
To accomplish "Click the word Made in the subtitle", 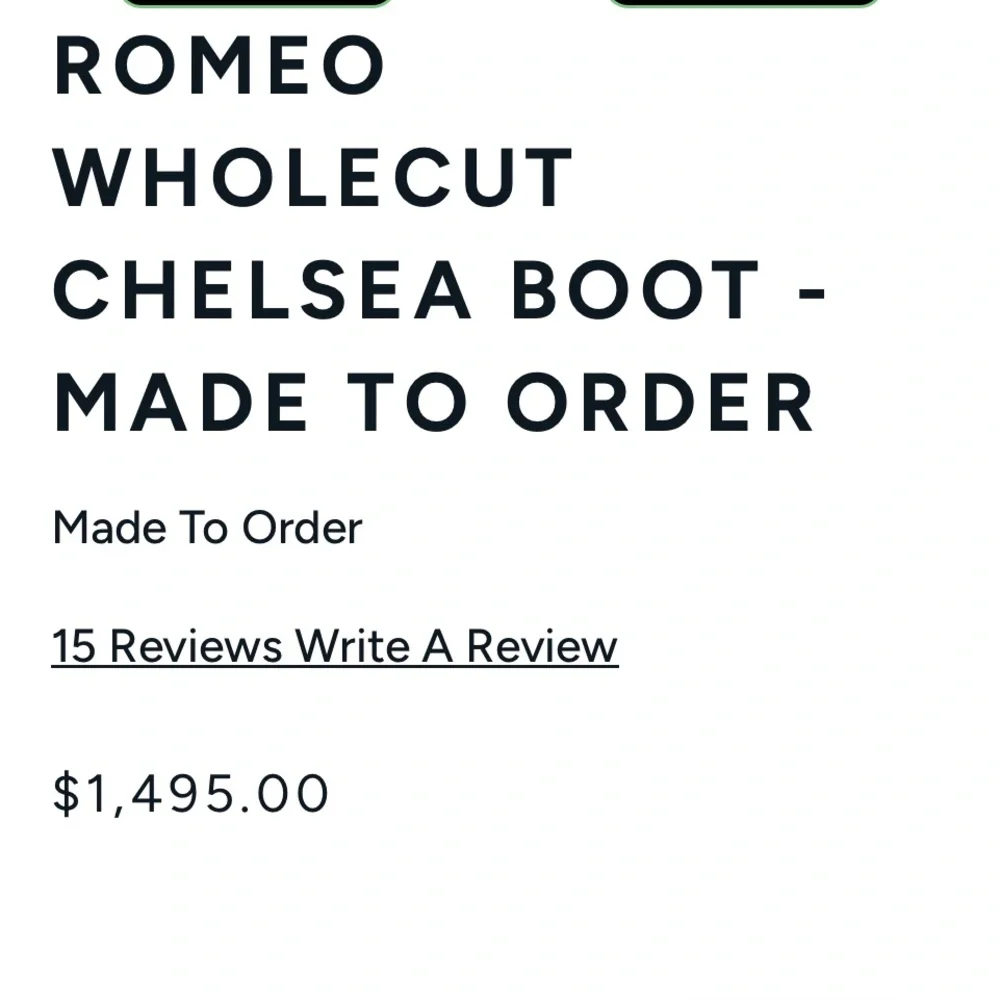I will [x=109, y=527].
